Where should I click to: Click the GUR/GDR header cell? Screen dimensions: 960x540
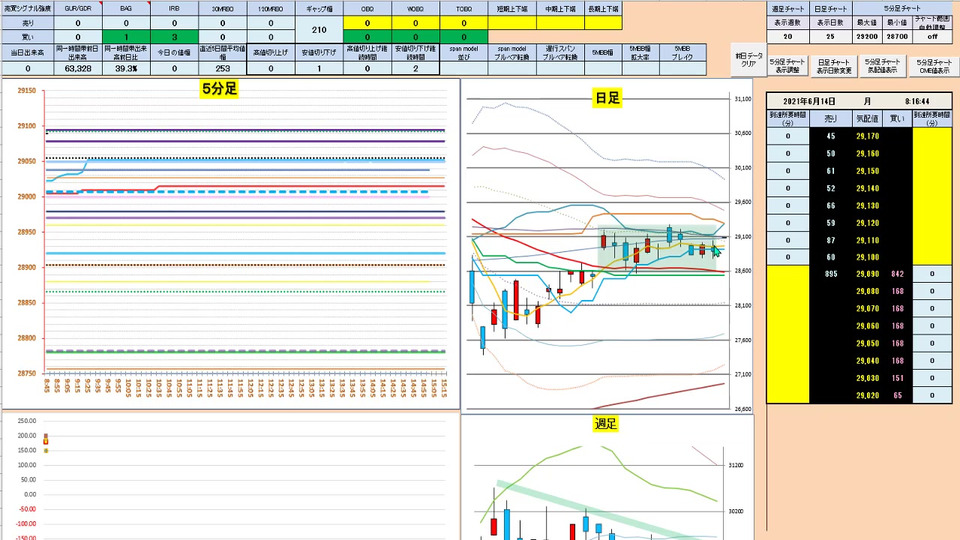coord(78,9)
